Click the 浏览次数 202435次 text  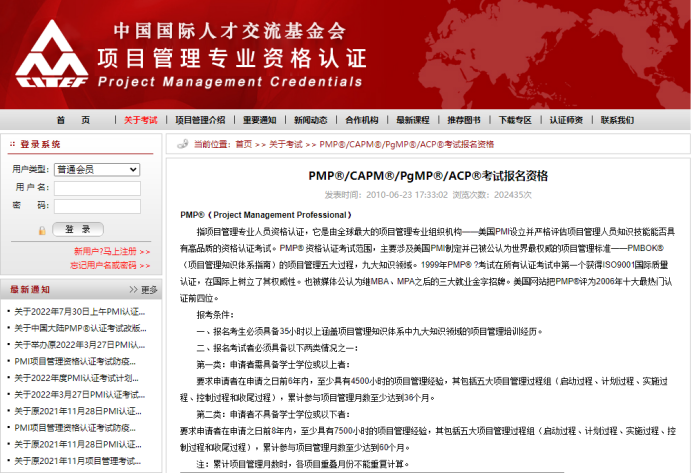492,195
